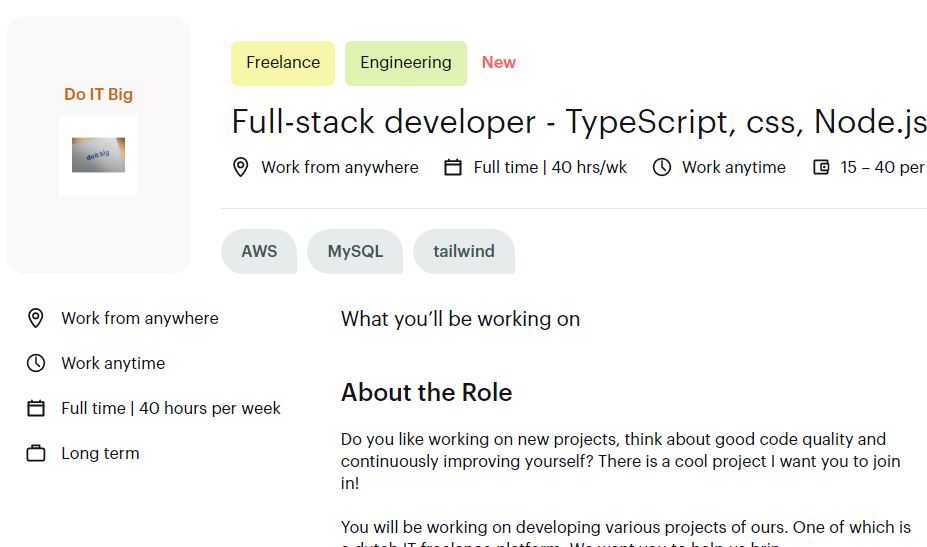Select the MySQL skill tag
Screen dimensions: 927x547
pyautogui.click(x=355, y=251)
